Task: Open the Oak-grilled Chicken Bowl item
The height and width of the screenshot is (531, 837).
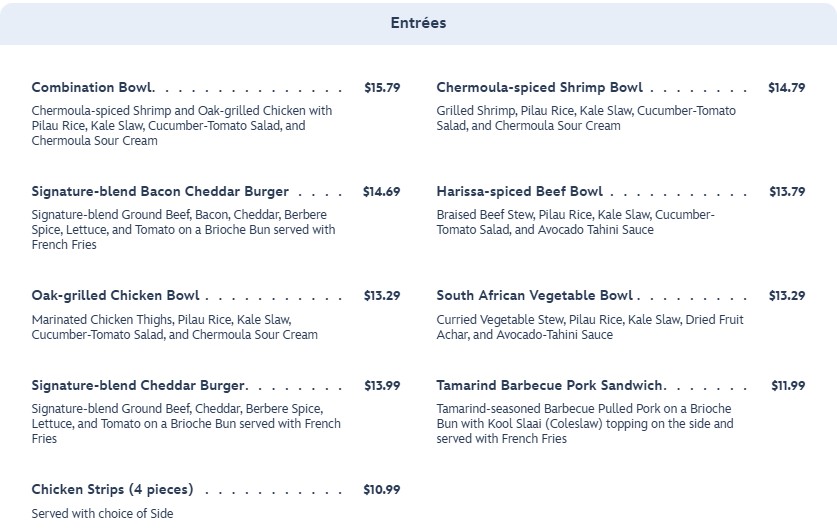Action: tap(115, 296)
